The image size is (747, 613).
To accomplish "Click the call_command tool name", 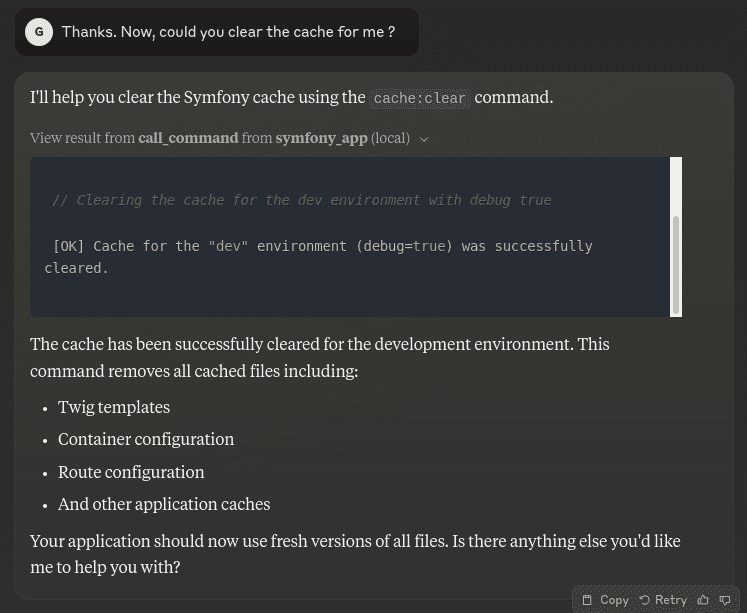I will tap(188, 138).
